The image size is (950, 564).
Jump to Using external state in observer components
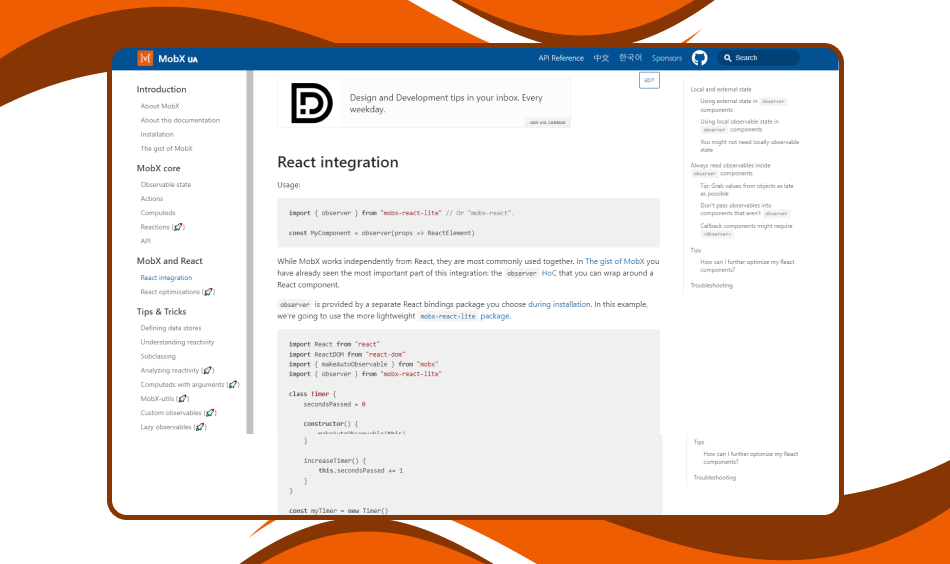743,105
